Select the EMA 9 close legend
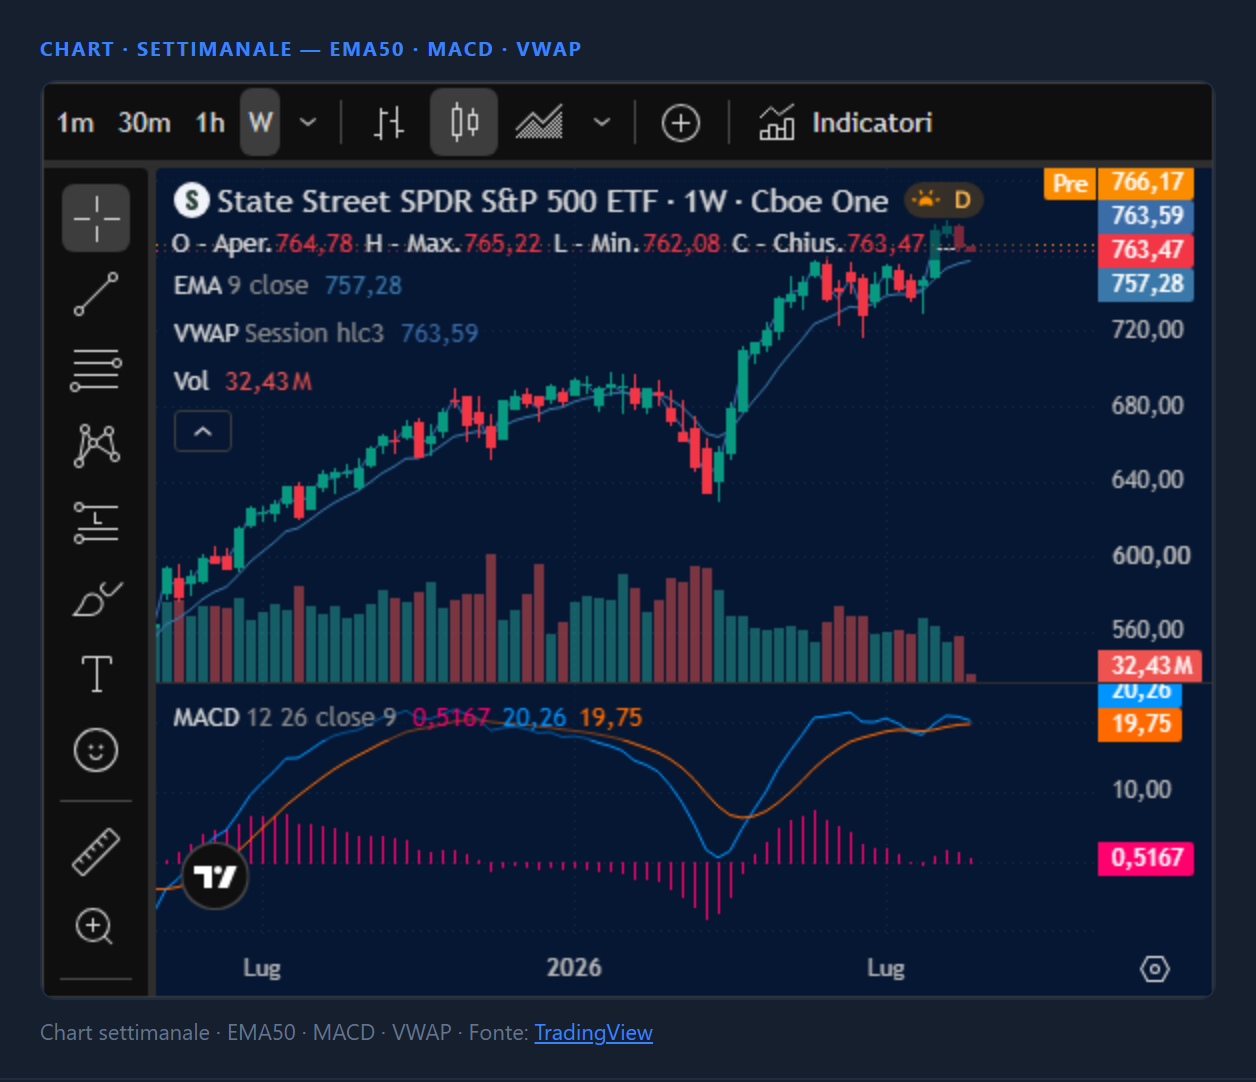1256x1082 pixels. [x=241, y=285]
